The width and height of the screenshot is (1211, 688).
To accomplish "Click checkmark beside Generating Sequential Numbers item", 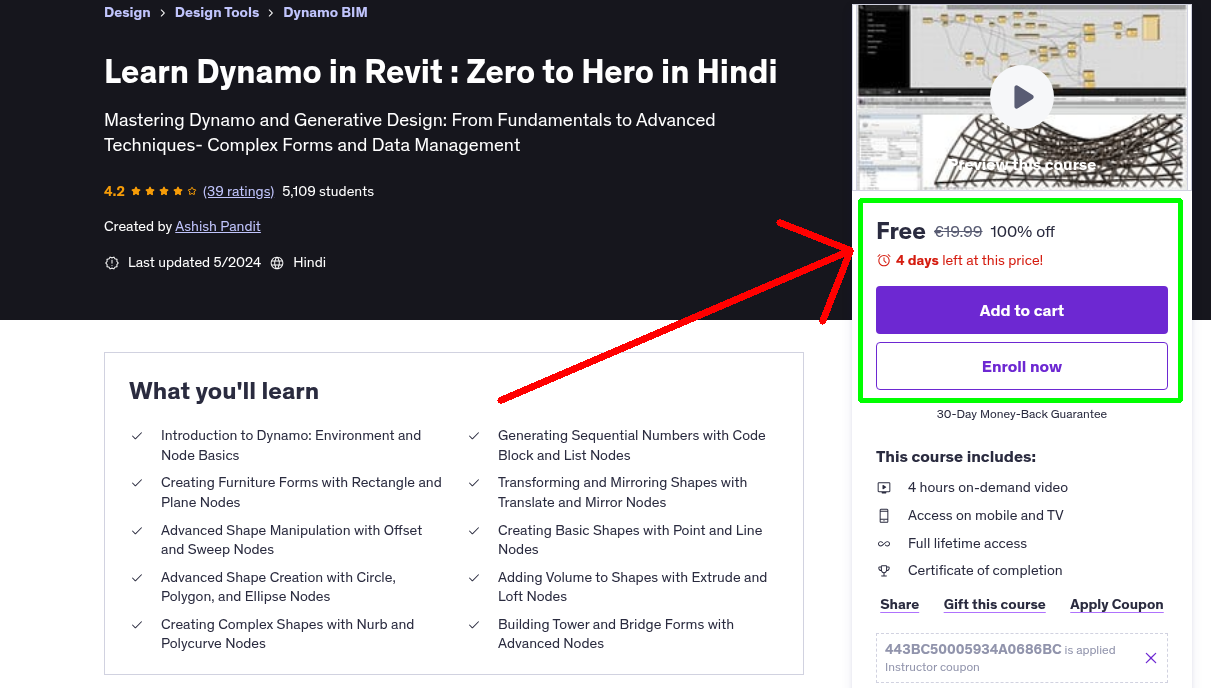I will coord(474,436).
